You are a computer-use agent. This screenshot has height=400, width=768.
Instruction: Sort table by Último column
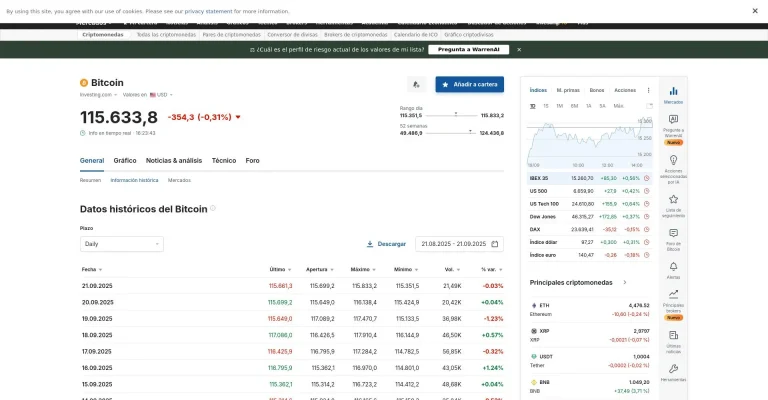(x=280, y=269)
